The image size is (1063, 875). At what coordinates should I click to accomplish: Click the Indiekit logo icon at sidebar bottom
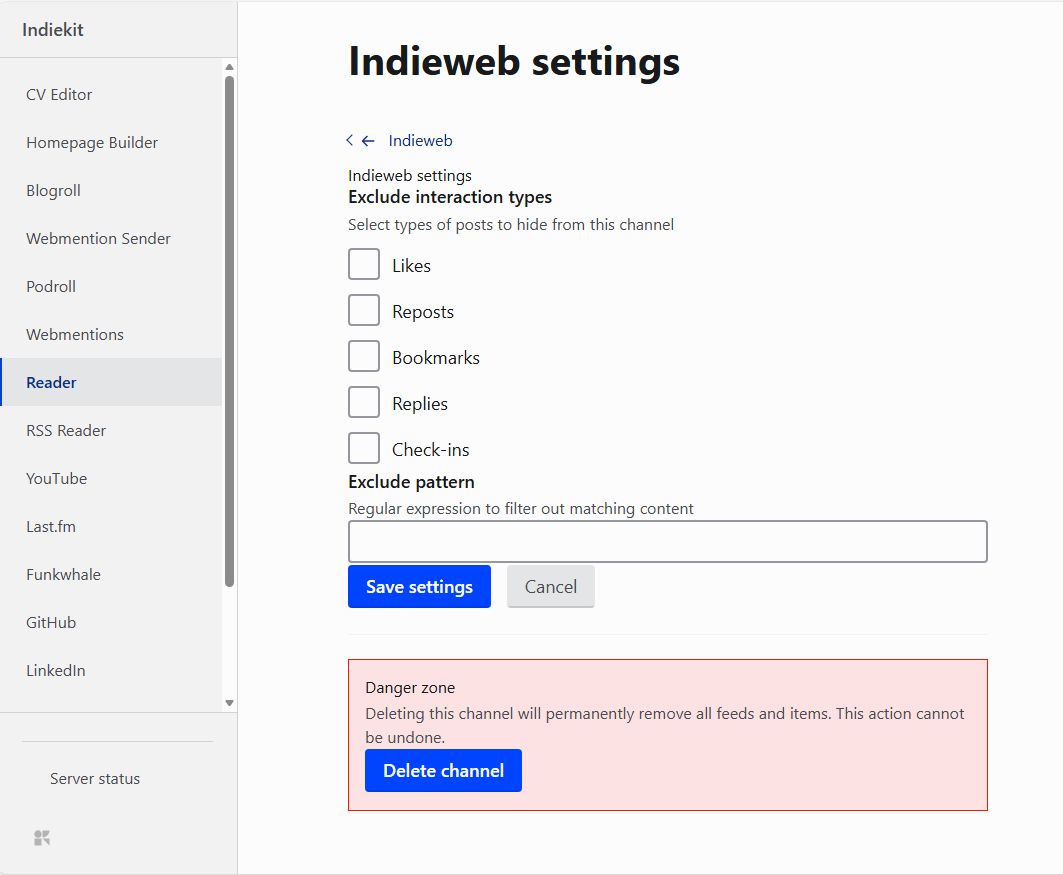(42, 838)
